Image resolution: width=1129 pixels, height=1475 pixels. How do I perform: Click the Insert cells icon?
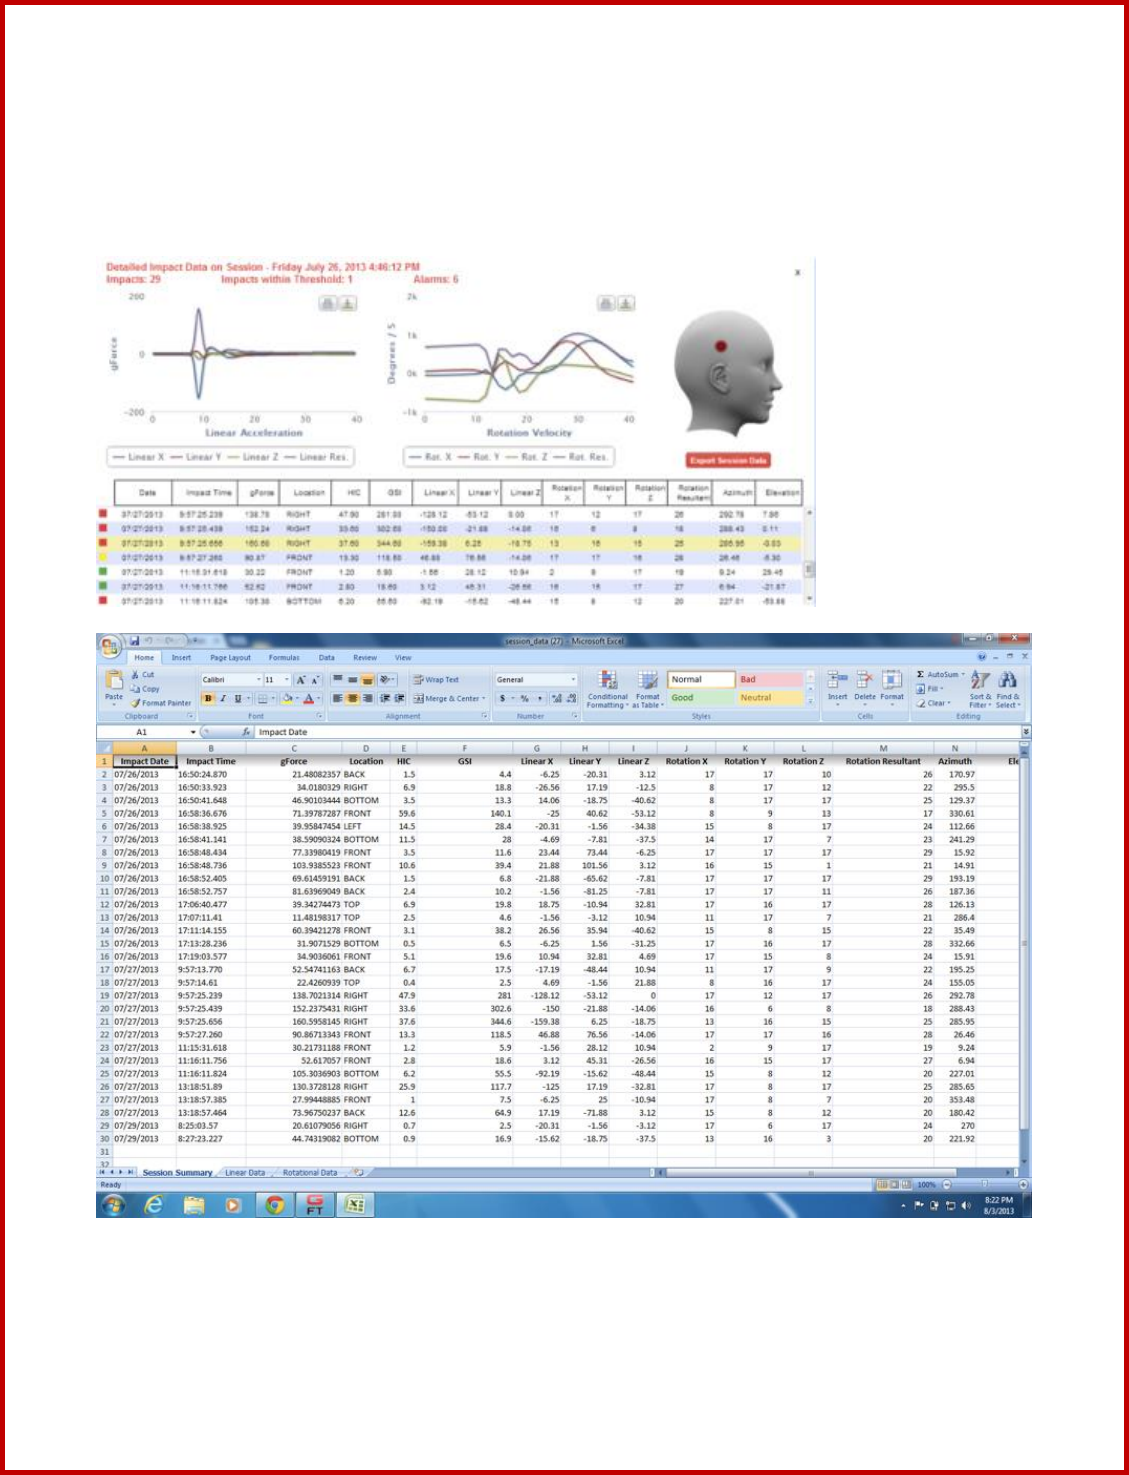(x=838, y=680)
